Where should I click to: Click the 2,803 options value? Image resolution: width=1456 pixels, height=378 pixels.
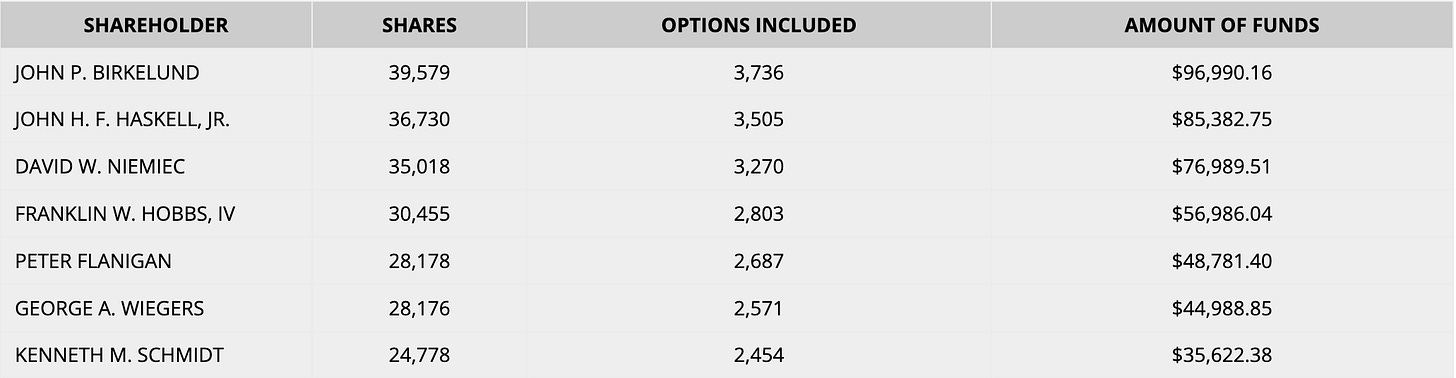759,214
